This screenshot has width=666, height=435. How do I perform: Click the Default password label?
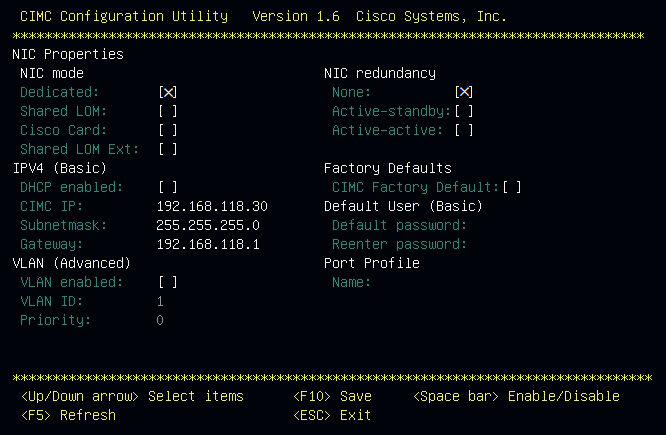point(399,226)
